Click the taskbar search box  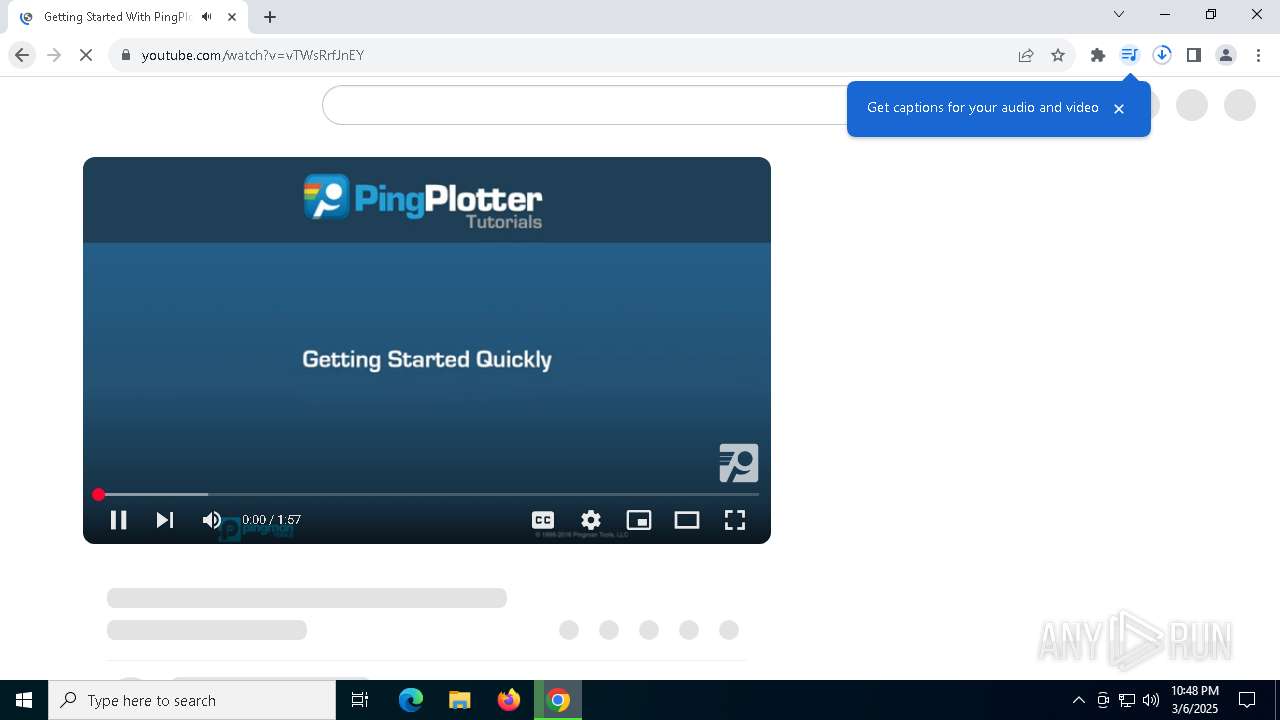(192, 700)
